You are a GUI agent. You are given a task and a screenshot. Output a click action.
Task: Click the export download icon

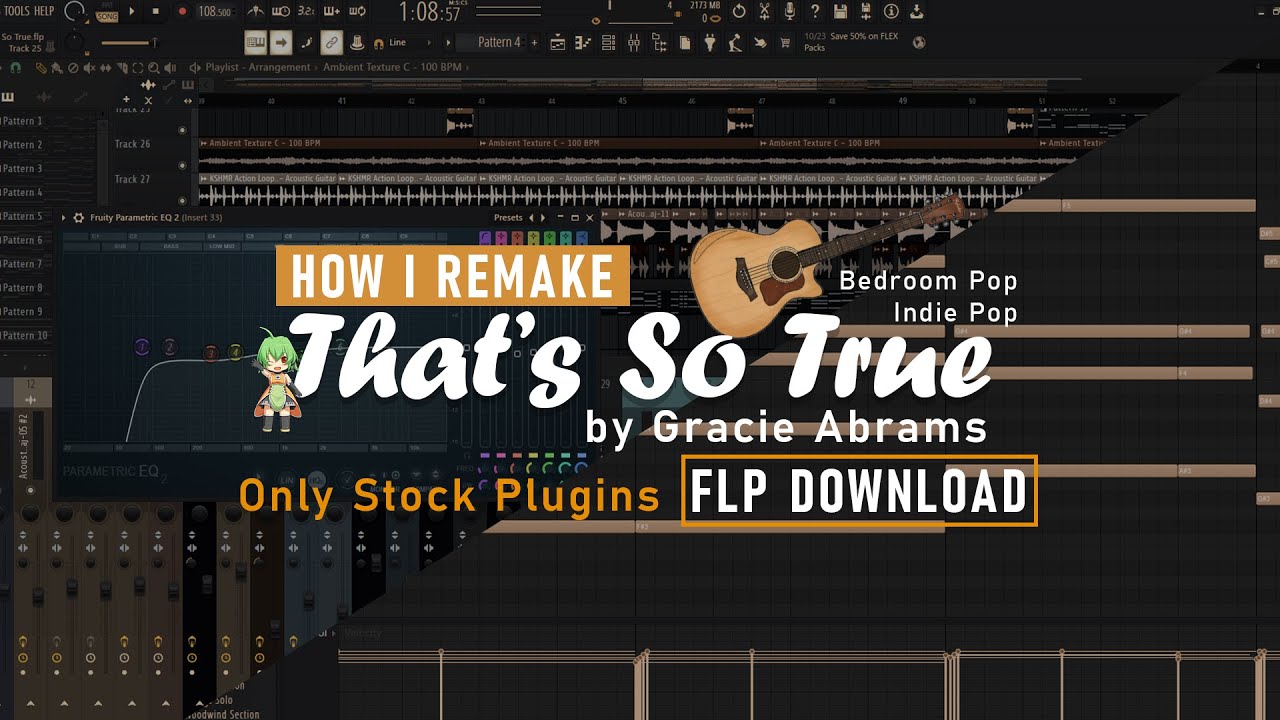(x=917, y=12)
